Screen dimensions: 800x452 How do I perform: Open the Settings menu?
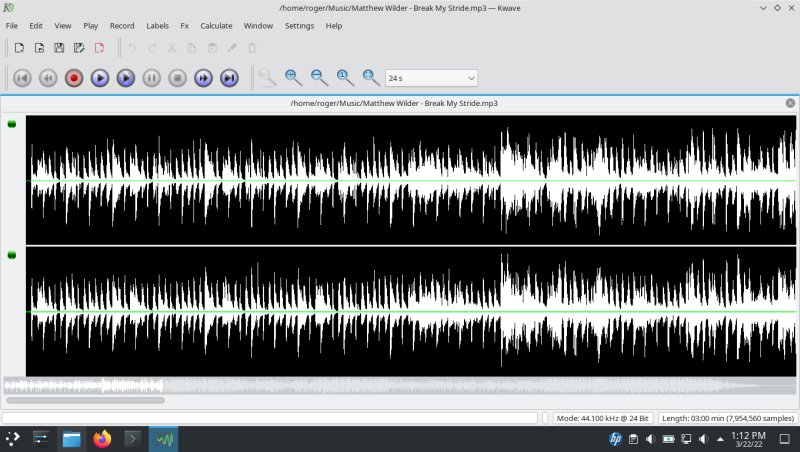[x=299, y=26]
